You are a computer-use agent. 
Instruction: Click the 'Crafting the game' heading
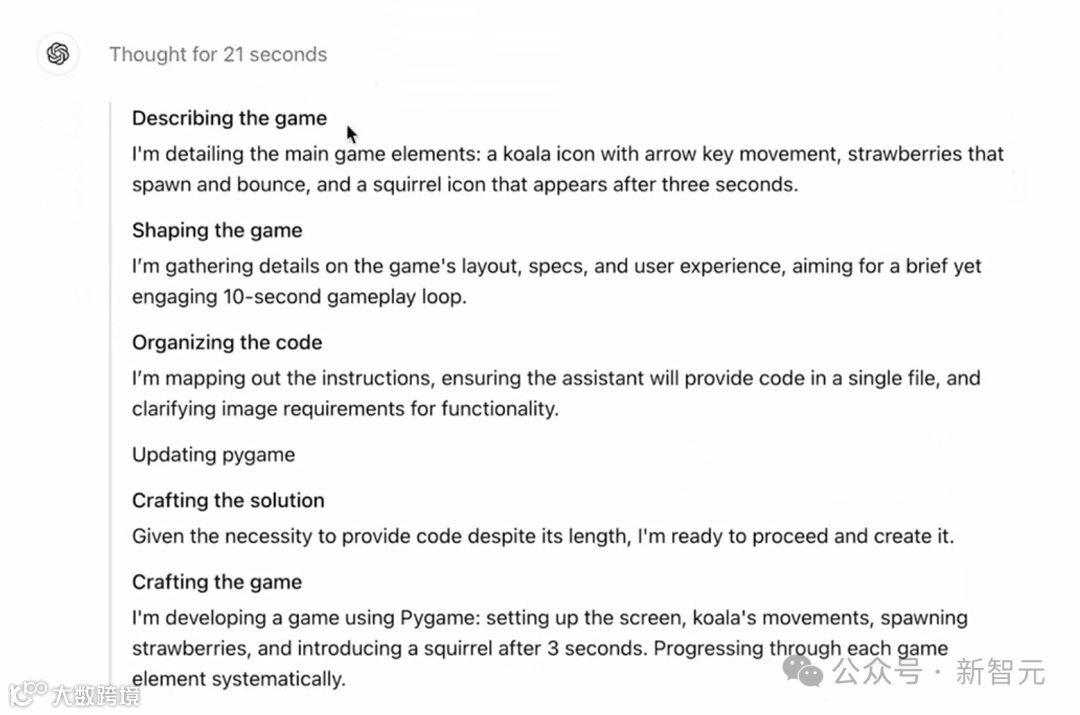pos(217,582)
